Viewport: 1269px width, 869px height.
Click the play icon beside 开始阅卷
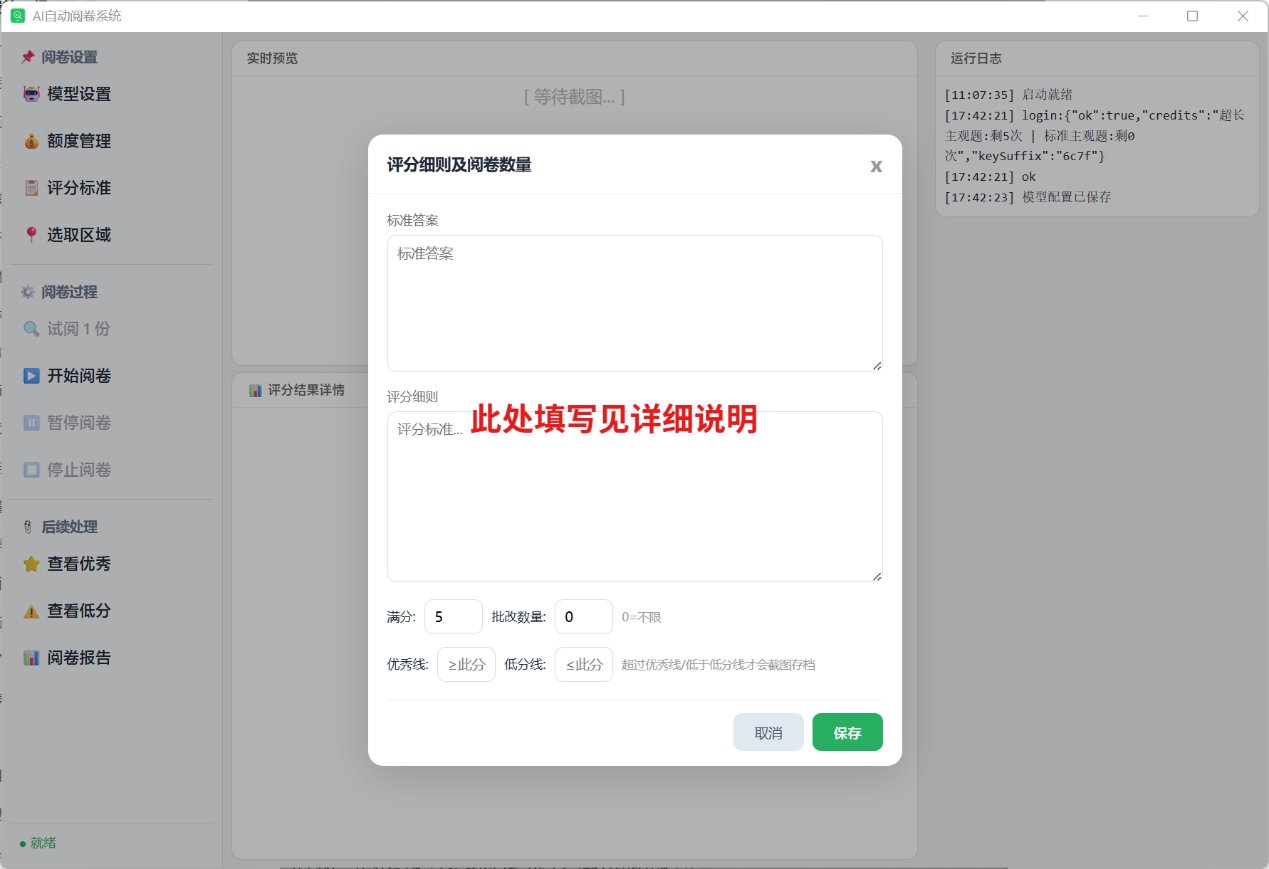[x=31, y=376]
